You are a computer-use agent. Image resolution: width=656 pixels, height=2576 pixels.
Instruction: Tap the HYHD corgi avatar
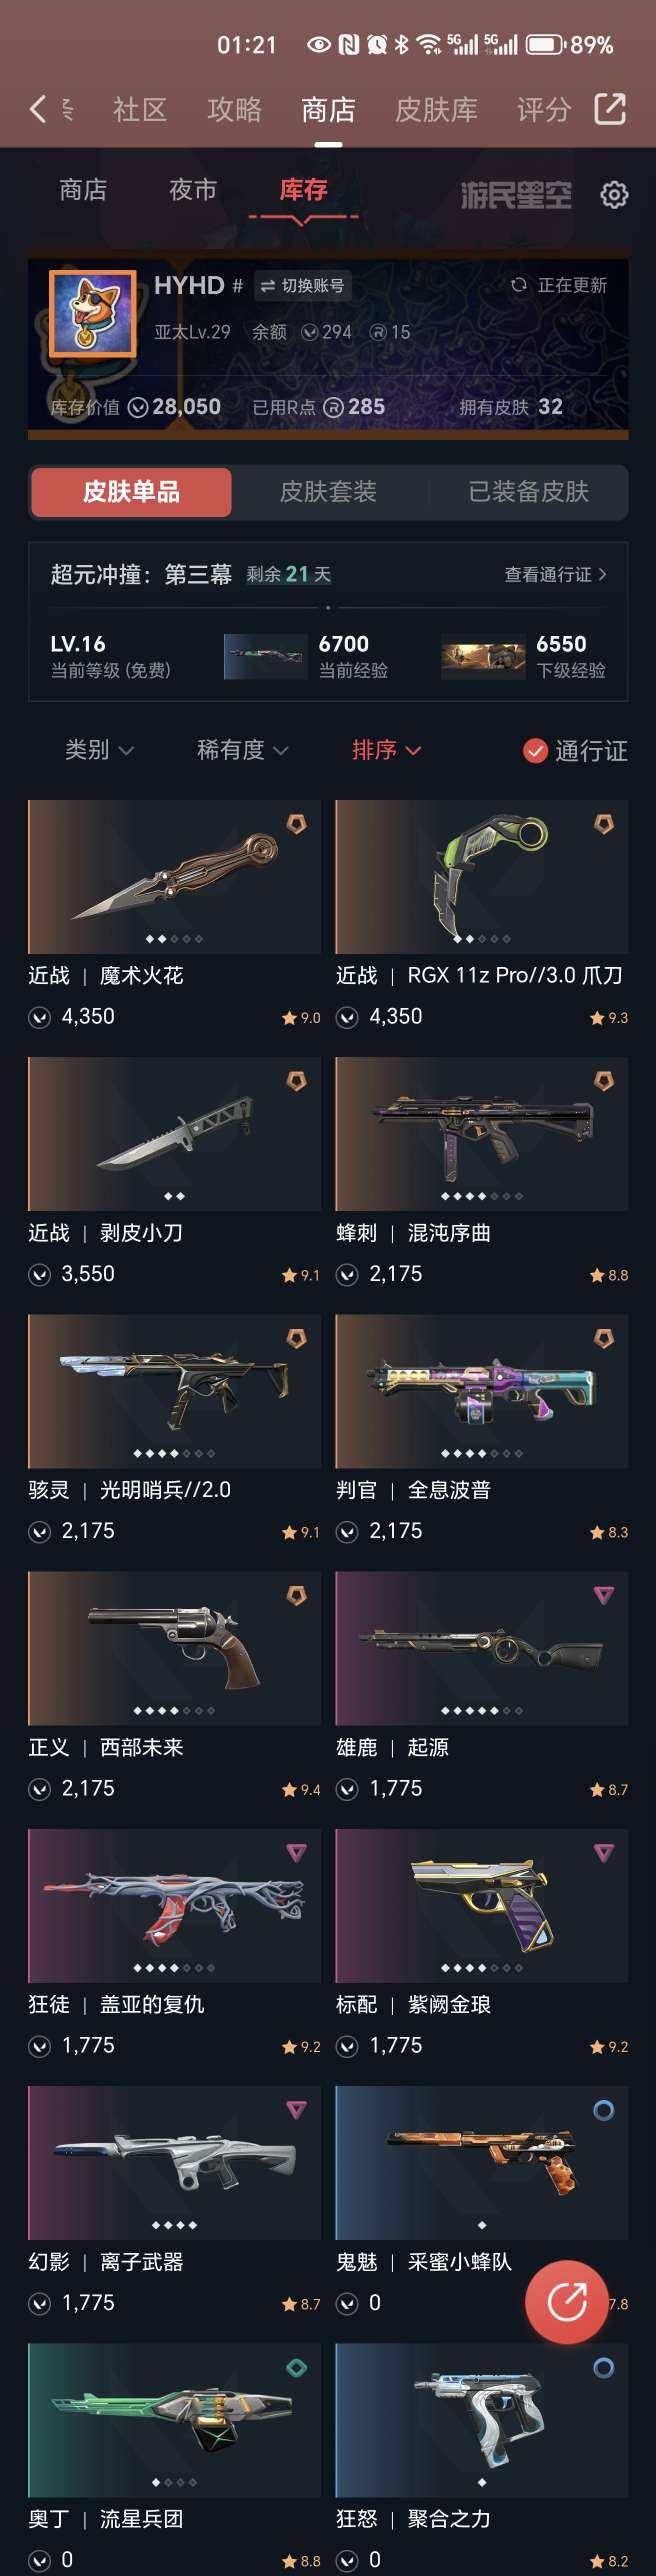(x=92, y=313)
